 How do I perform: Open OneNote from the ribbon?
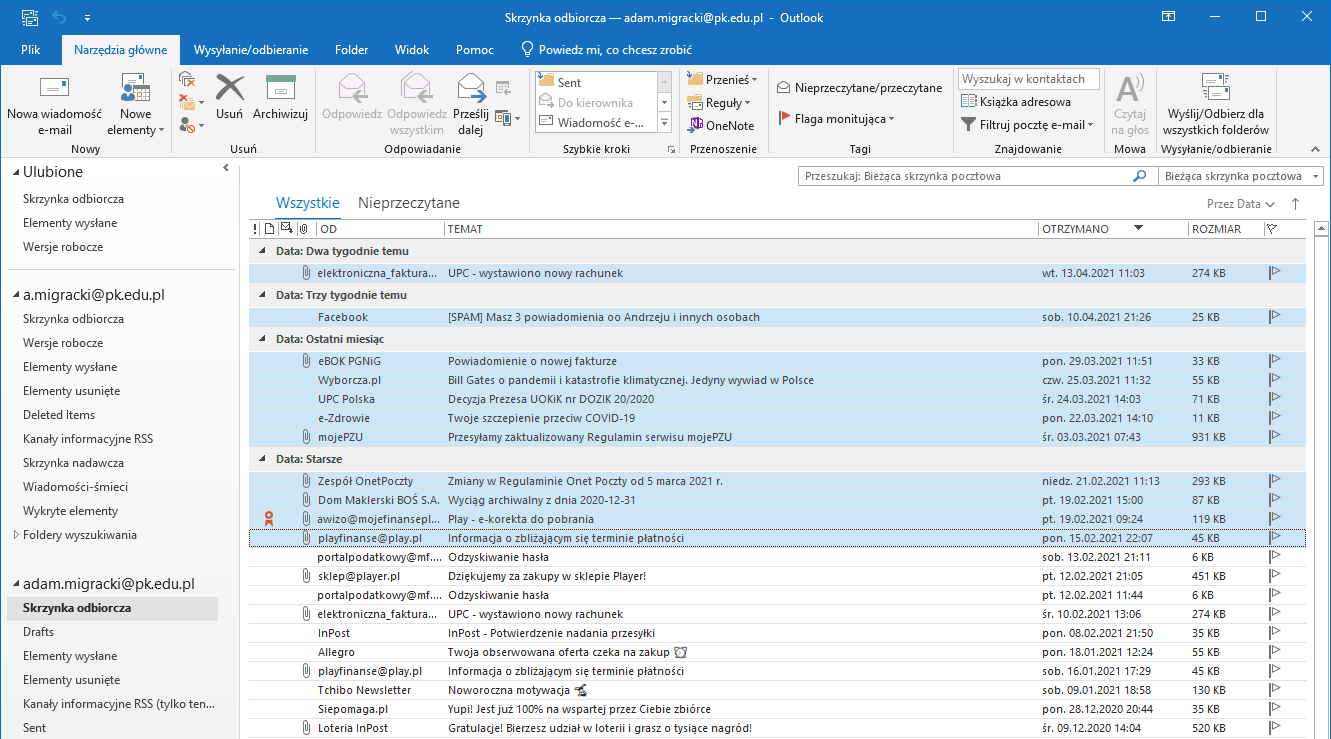(x=720, y=126)
